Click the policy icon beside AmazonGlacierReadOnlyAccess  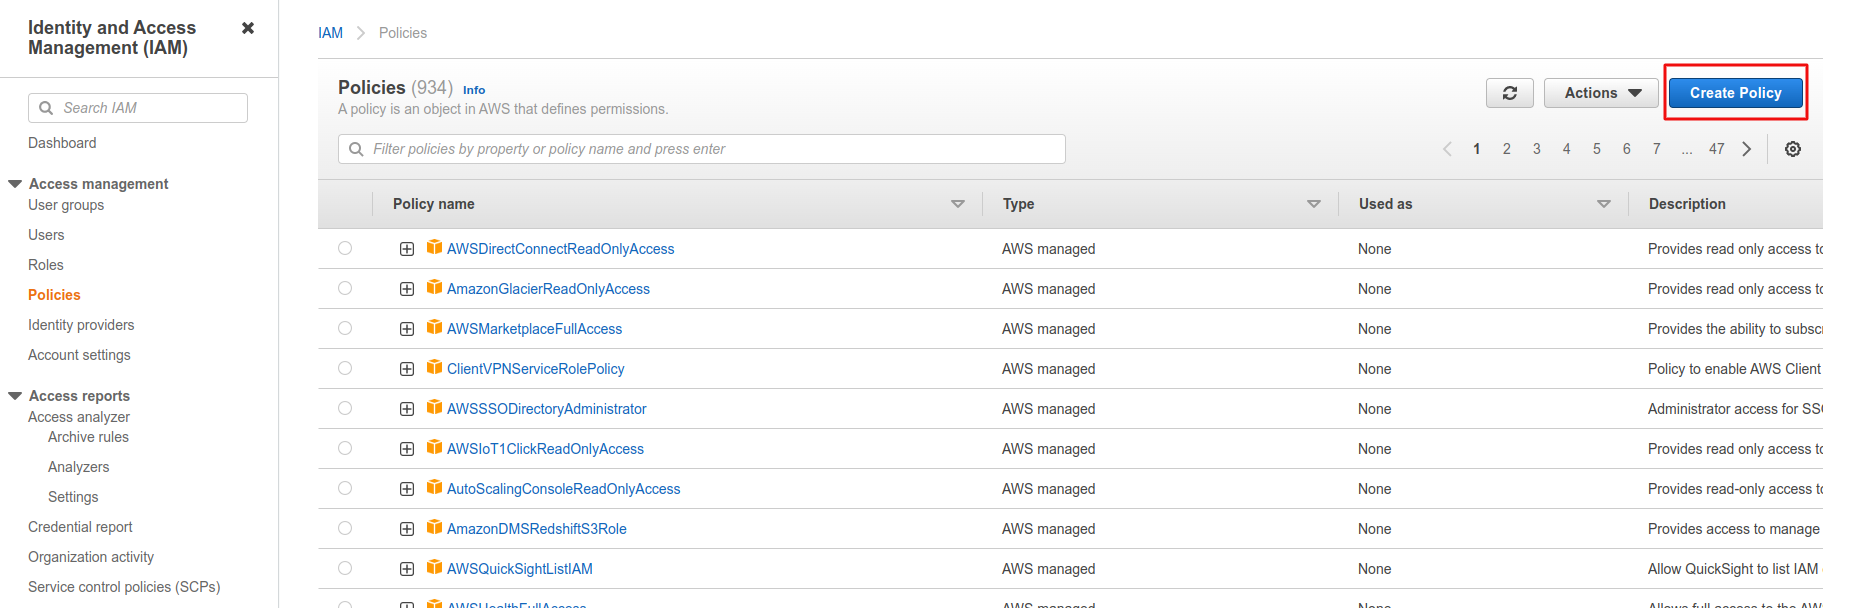tap(434, 287)
